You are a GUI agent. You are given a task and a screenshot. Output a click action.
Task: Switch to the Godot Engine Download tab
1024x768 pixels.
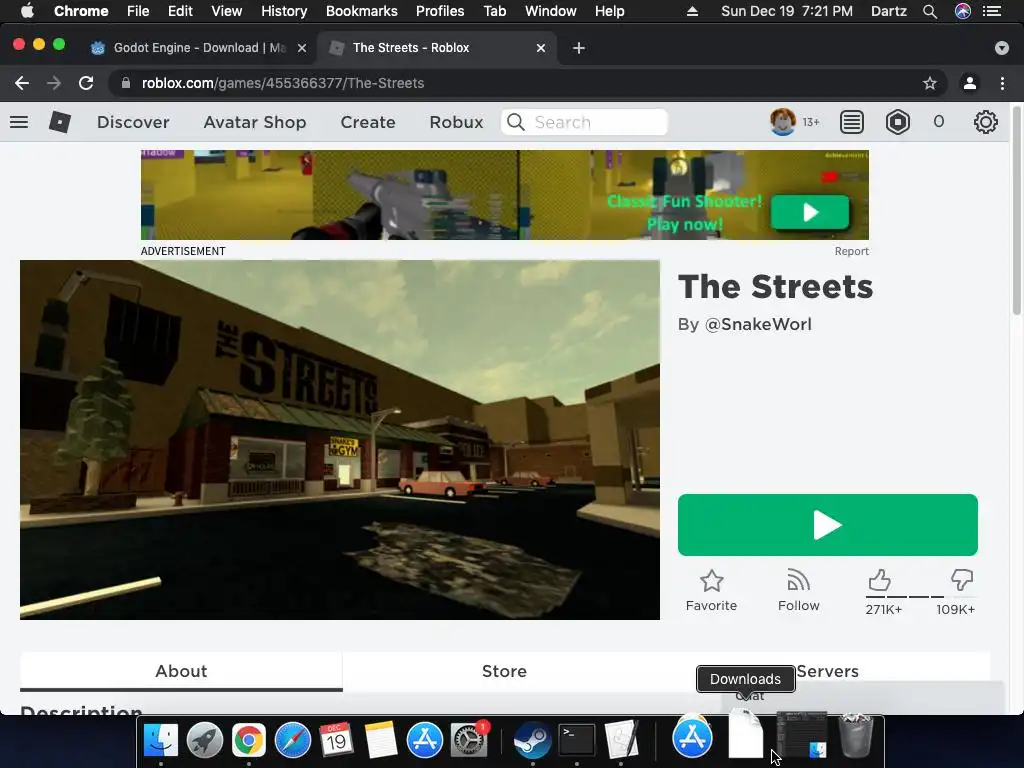click(198, 48)
